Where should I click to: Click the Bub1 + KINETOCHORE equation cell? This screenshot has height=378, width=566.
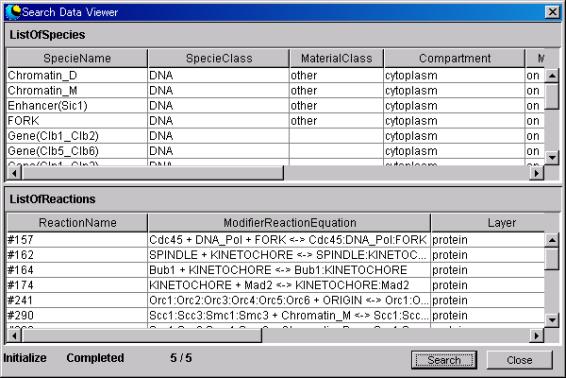289,270
